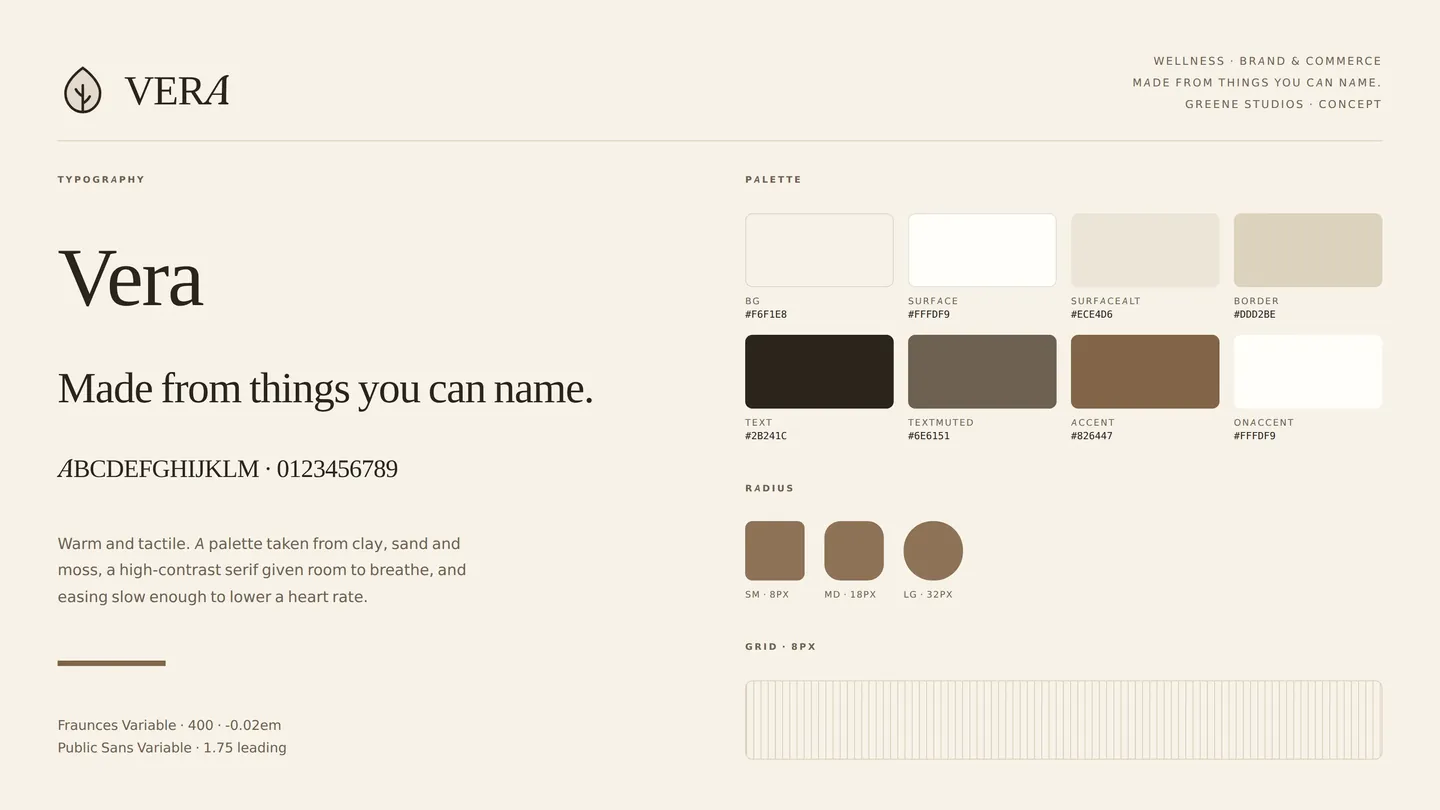Choose the BORDER color swatch

(x=1308, y=250)
